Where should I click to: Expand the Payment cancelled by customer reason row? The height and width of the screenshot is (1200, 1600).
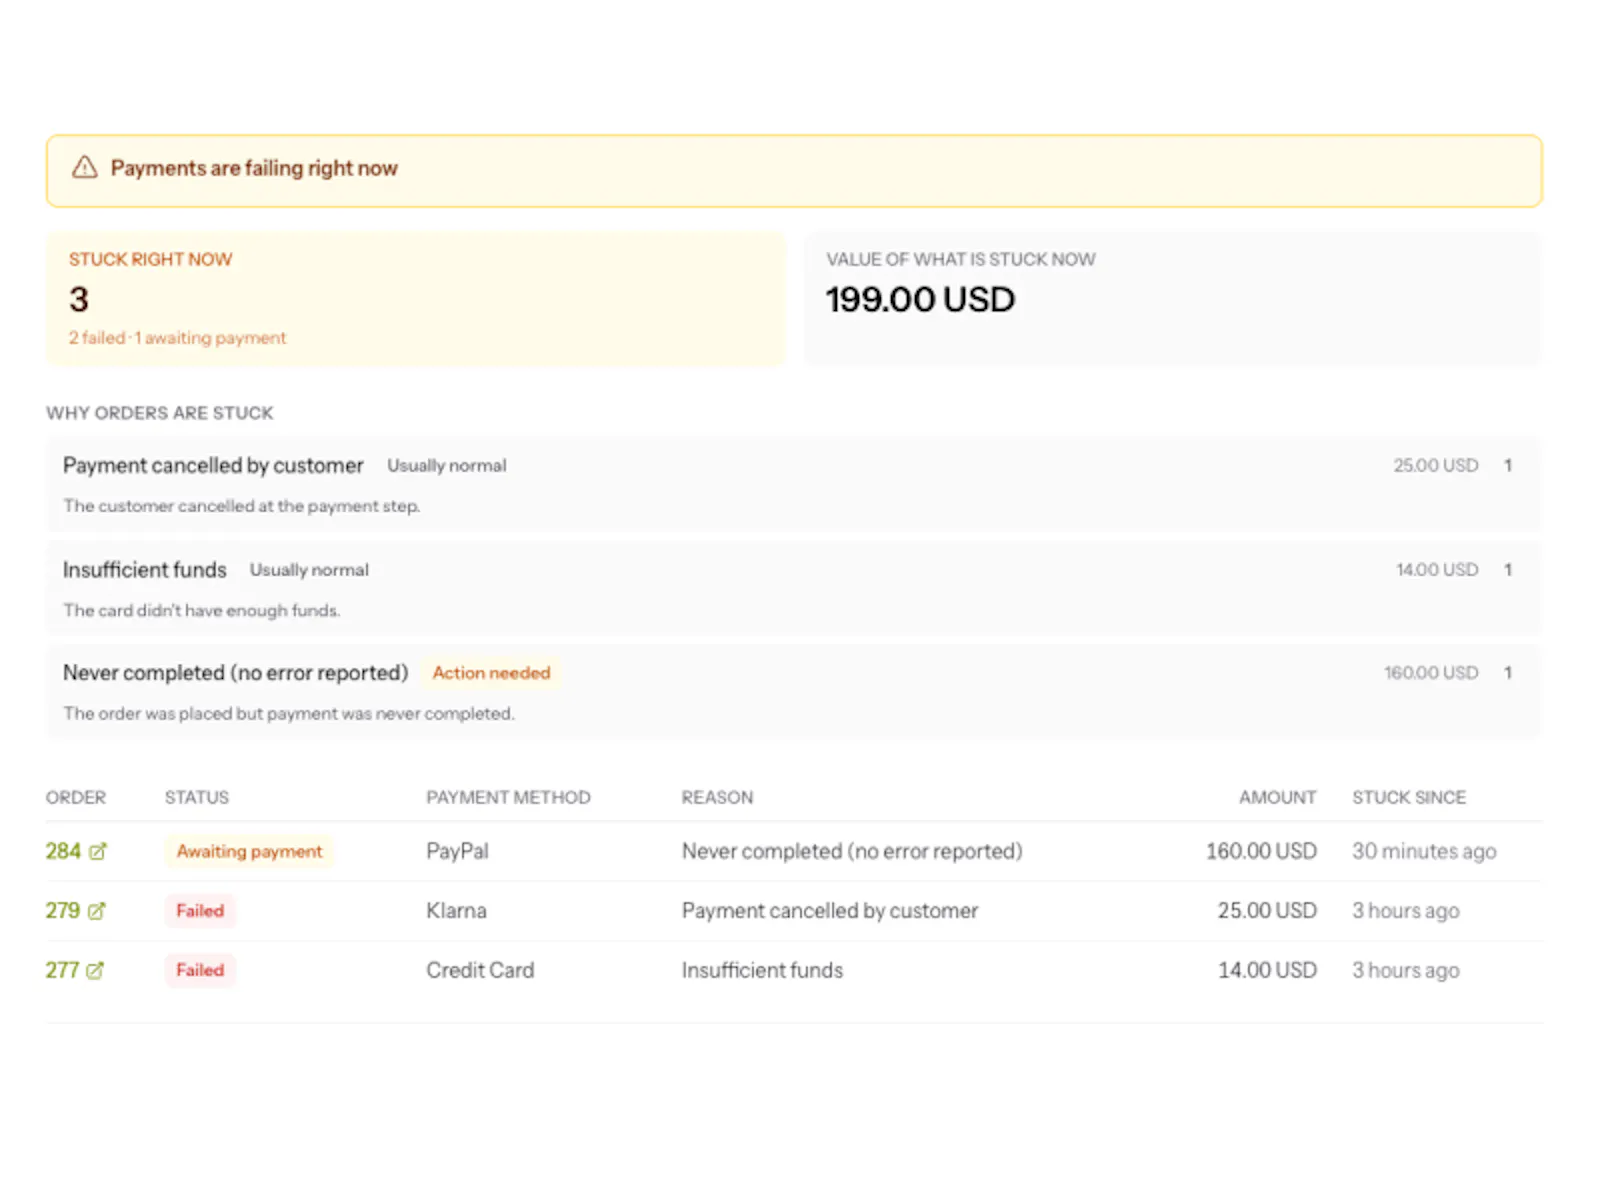point(794,485)
